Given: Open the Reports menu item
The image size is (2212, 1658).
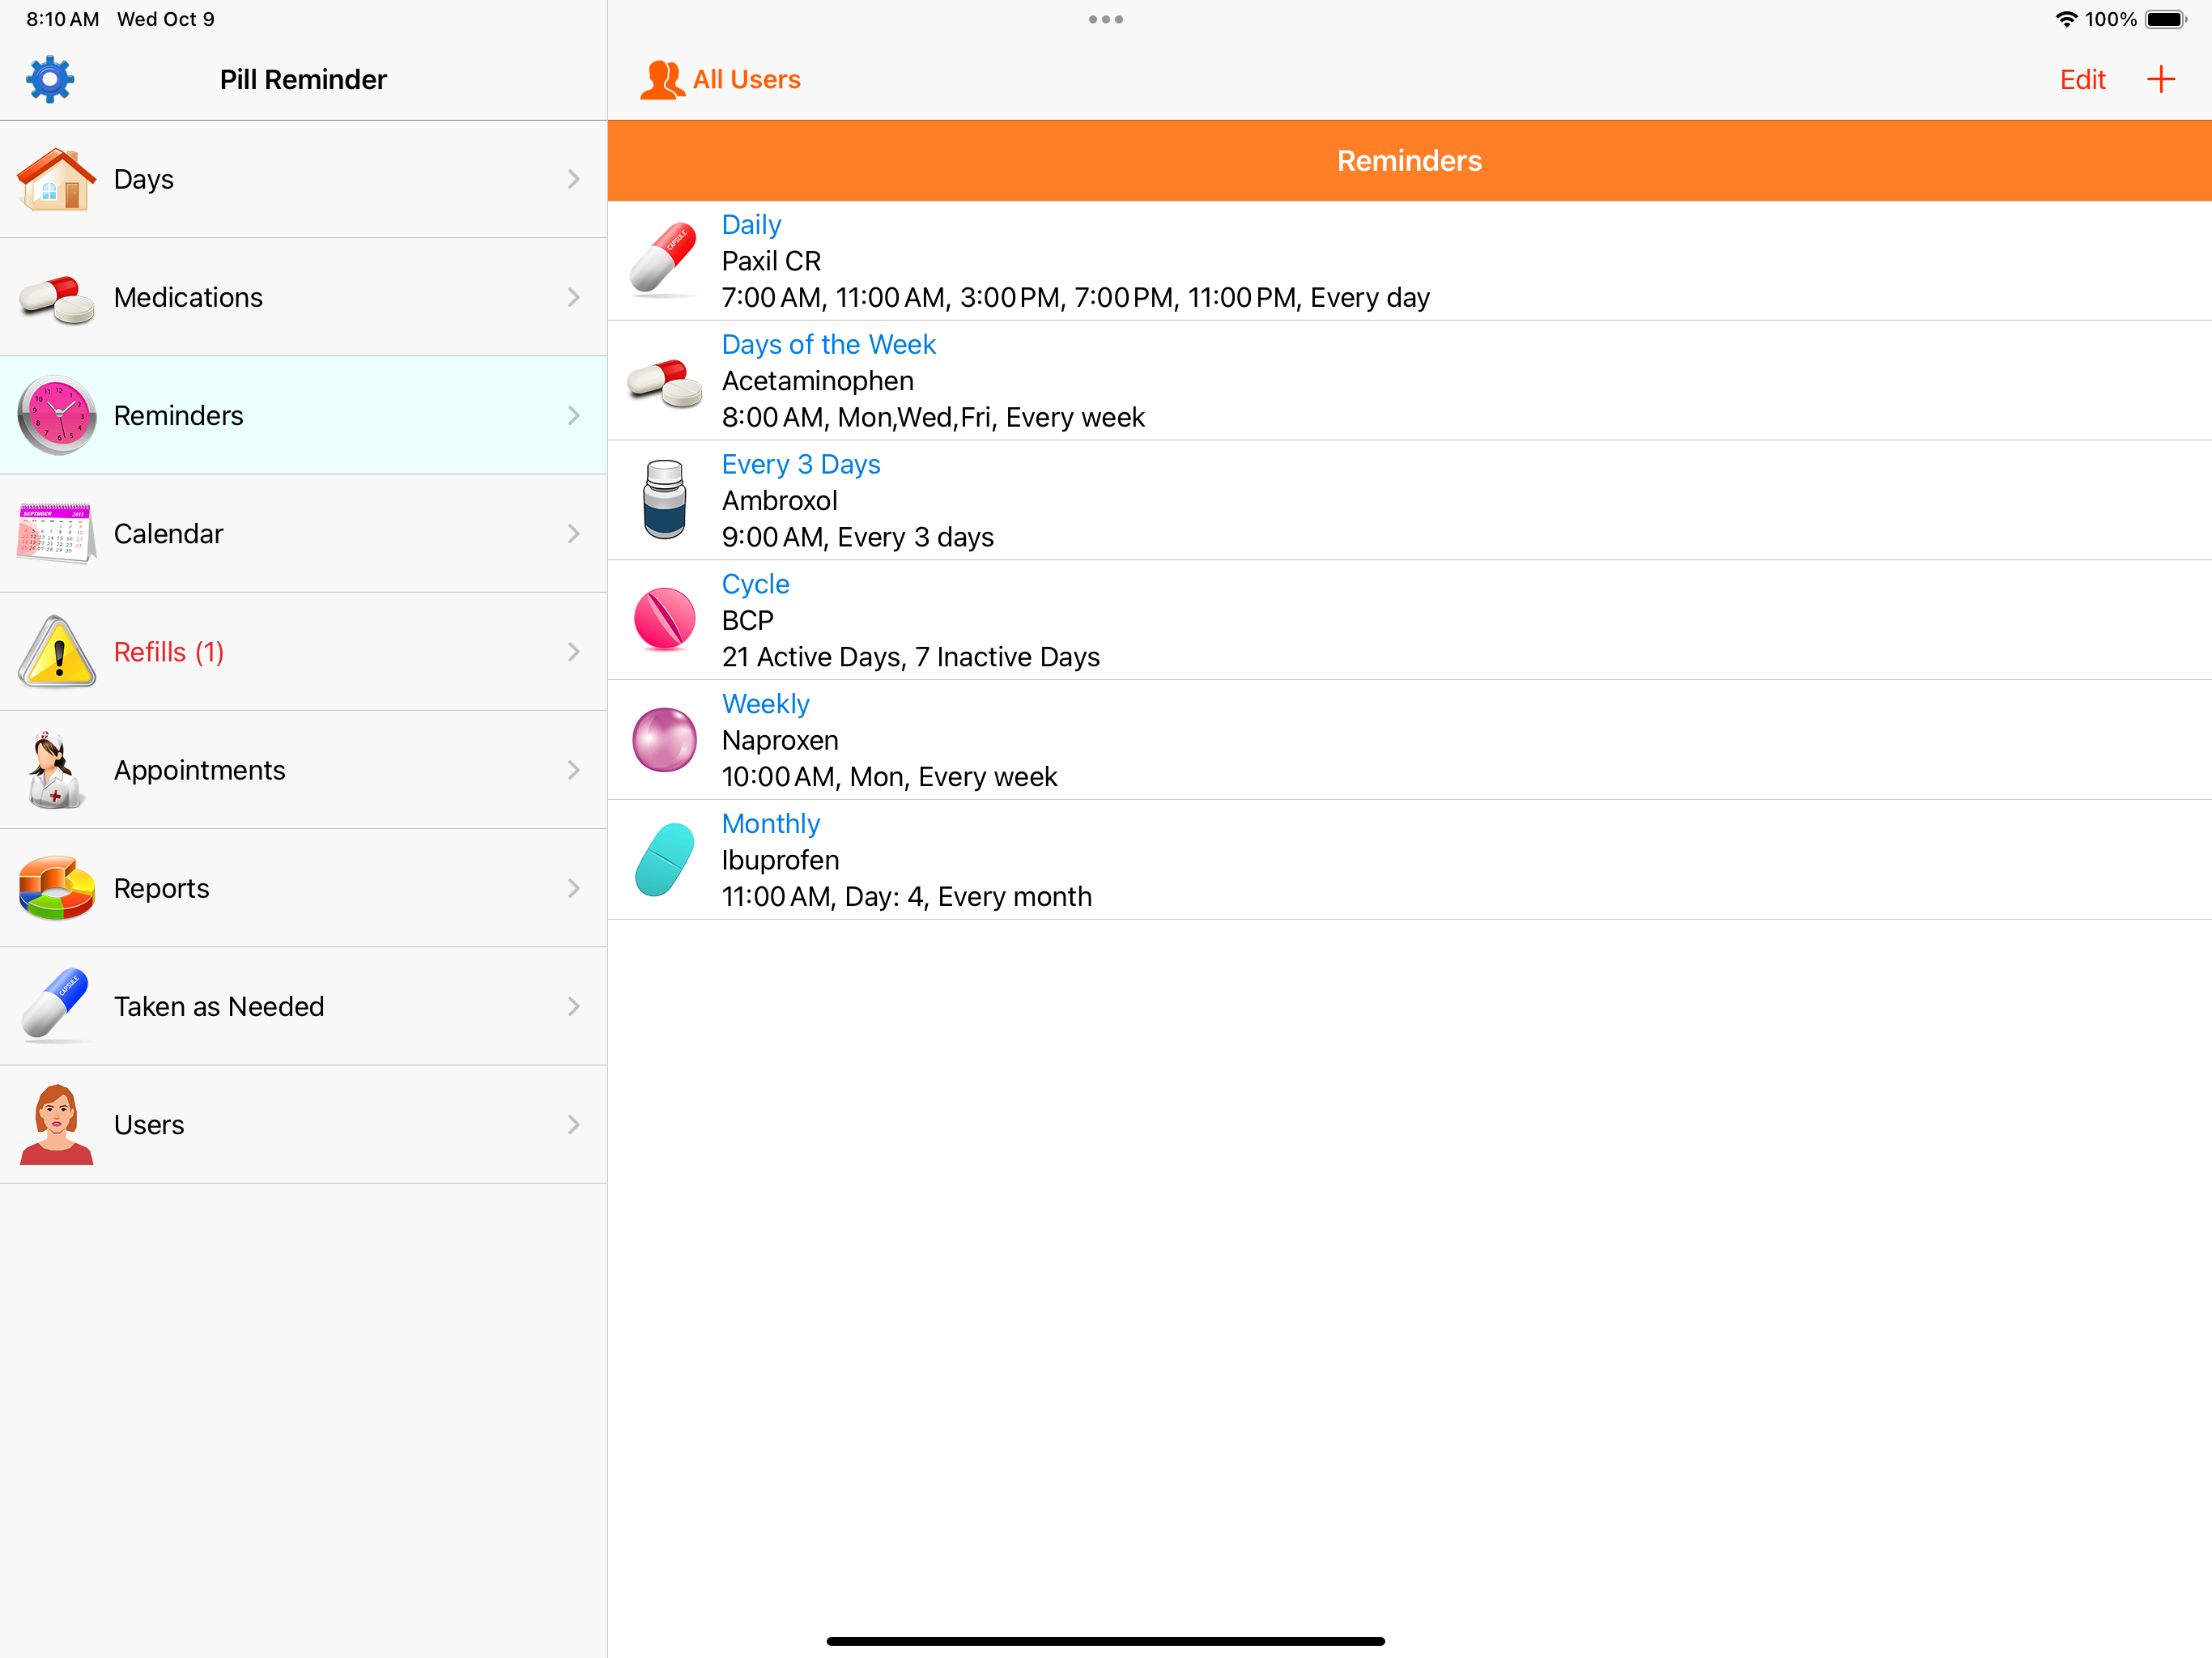Looking at the screenshot, I should click(x=303, y=888).
